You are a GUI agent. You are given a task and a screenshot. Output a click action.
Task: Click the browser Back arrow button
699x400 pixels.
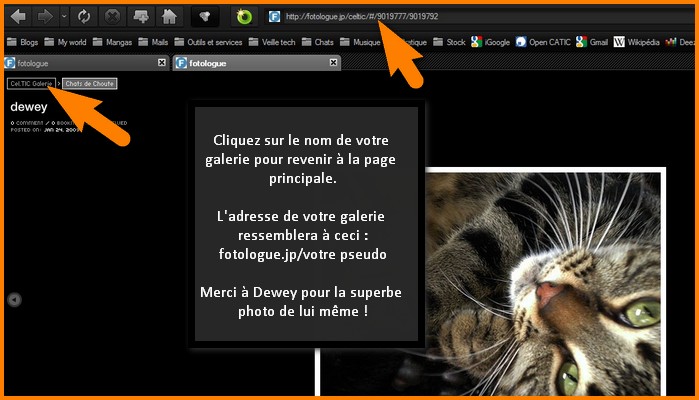pos(18,17)
